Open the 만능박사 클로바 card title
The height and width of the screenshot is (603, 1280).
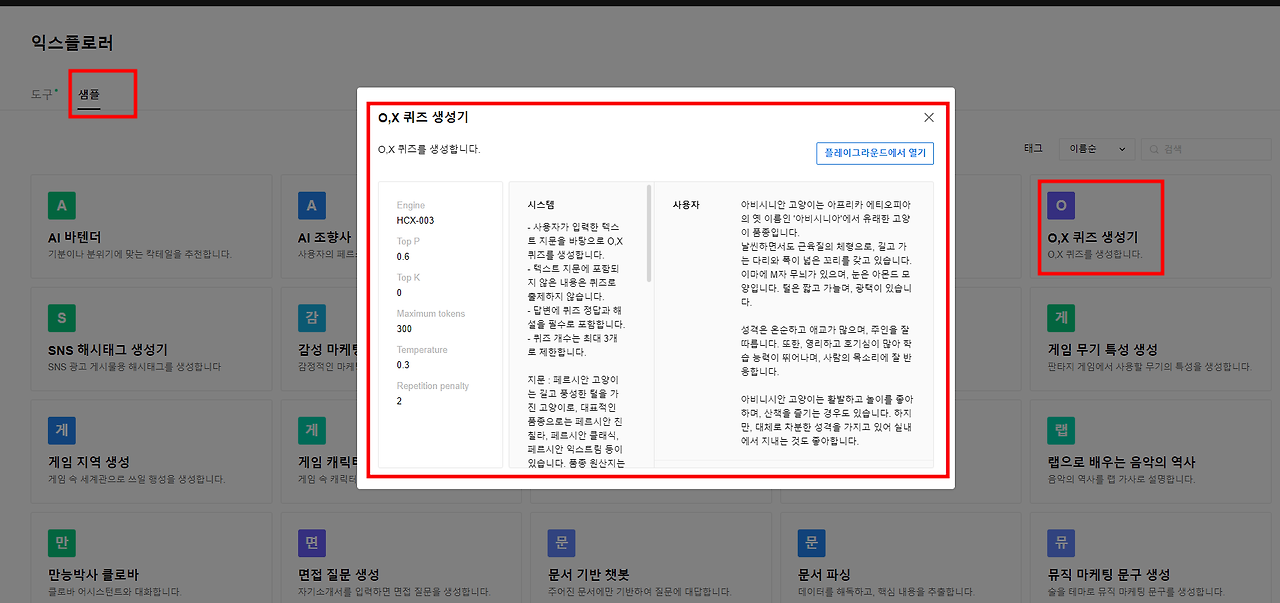pos(93,574)
